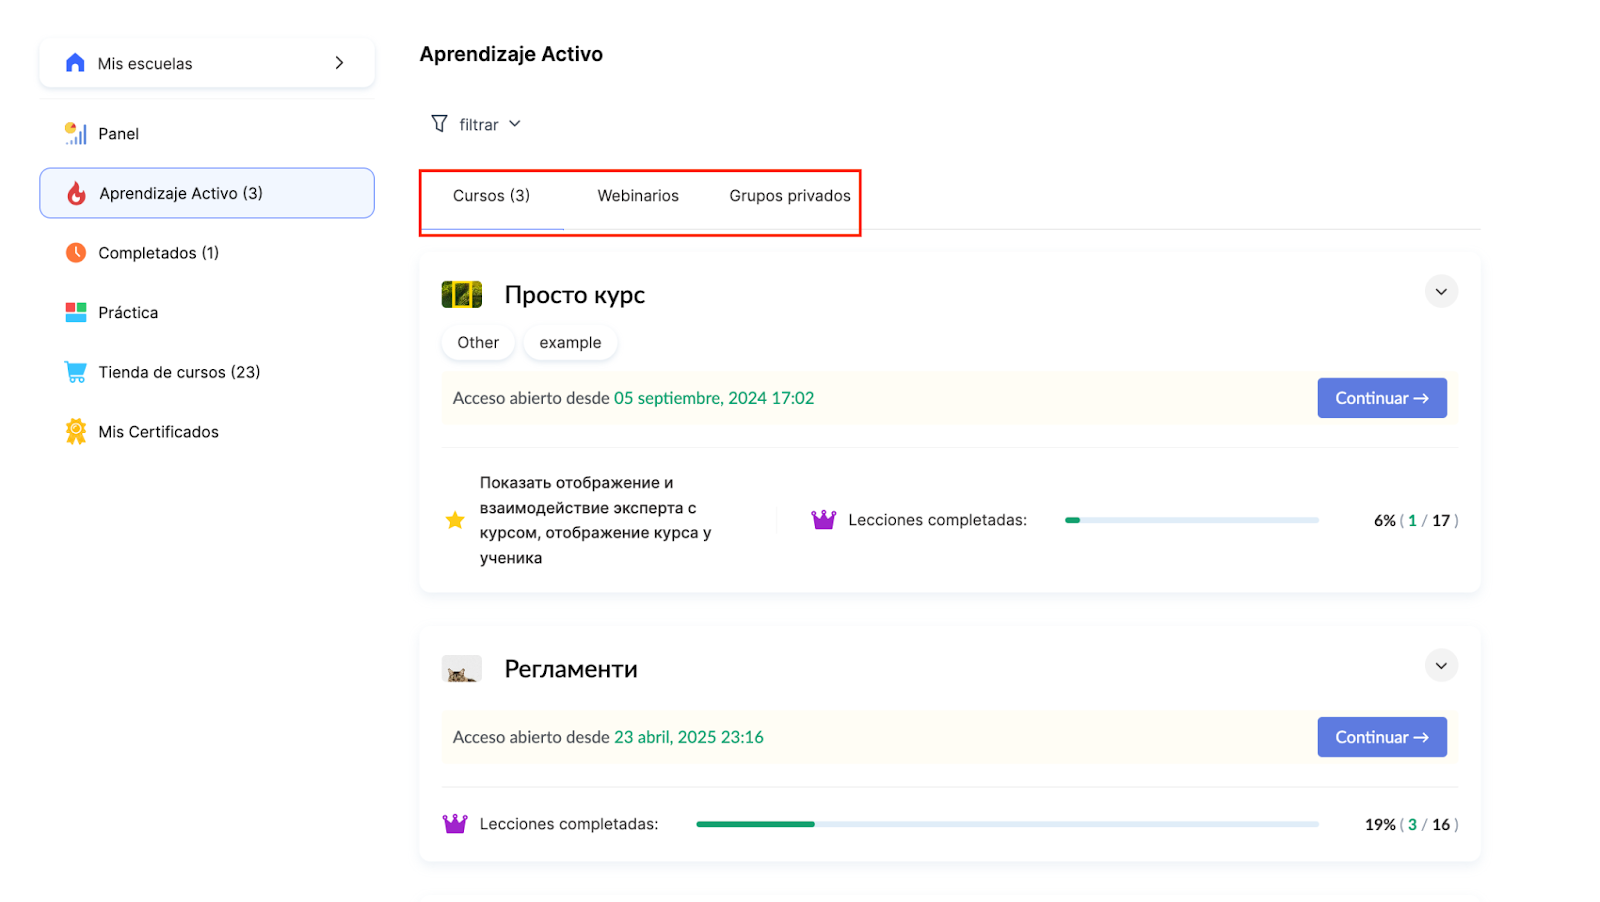Screen dimensions: 1600x902
Task: Open the Grupos privados tab
Action: [789, 196]
